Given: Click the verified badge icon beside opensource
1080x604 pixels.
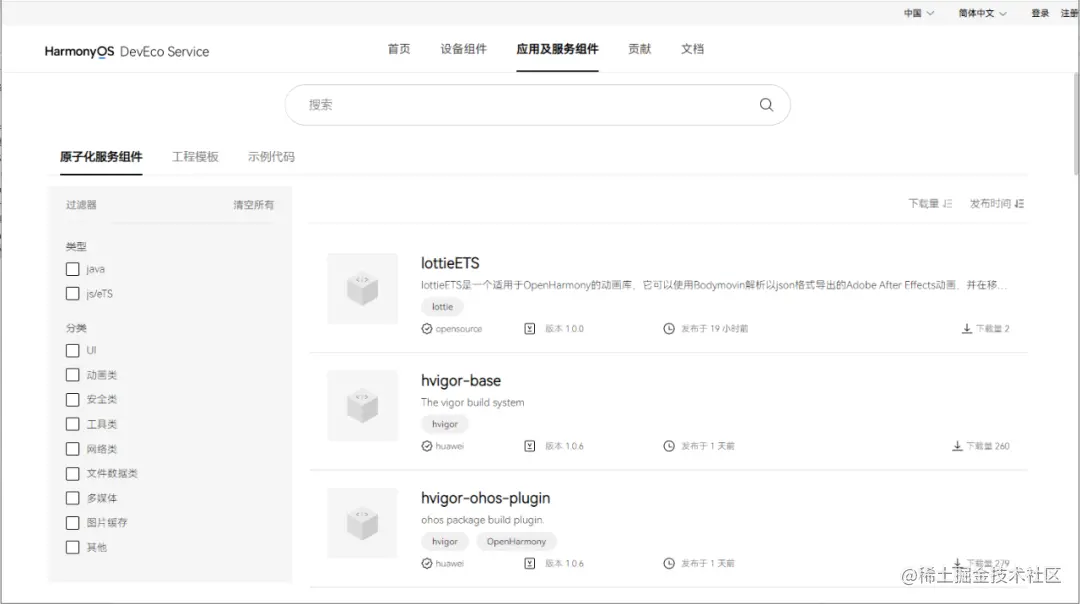Looking at the screenshot, I should pyautogui.click(x=427, y=329).
